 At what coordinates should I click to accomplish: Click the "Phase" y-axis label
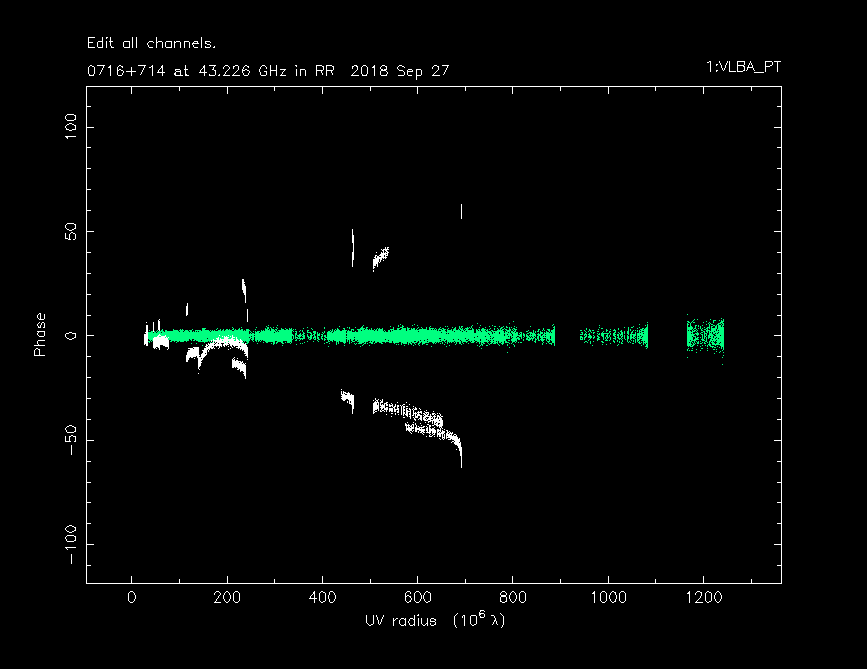(40, 334)
